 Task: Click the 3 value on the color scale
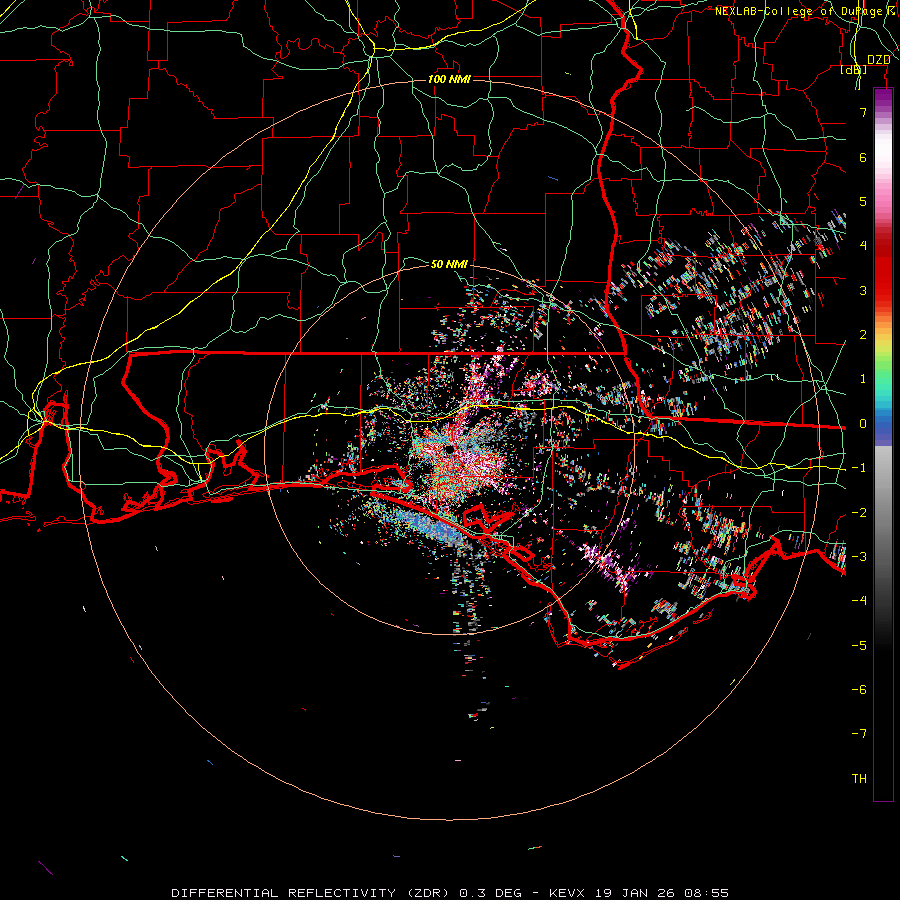pos(863,290)
